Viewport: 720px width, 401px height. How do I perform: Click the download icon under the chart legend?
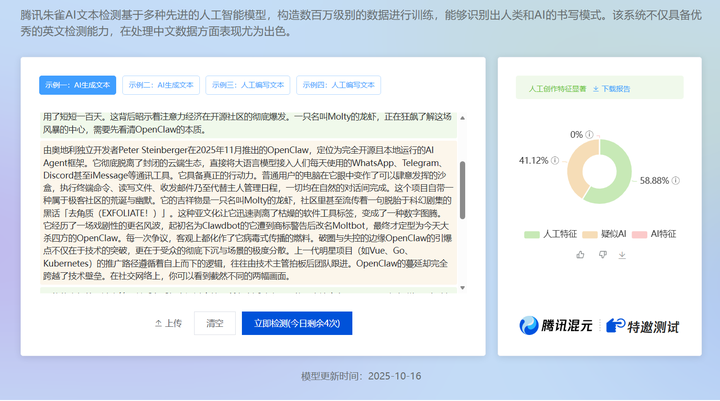622,254
